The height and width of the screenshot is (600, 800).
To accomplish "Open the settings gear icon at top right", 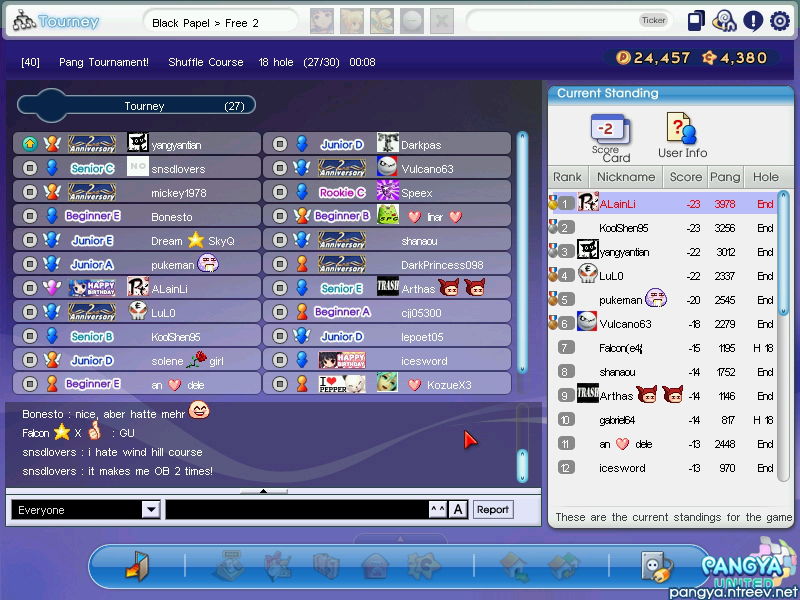I will pos(780,21).
